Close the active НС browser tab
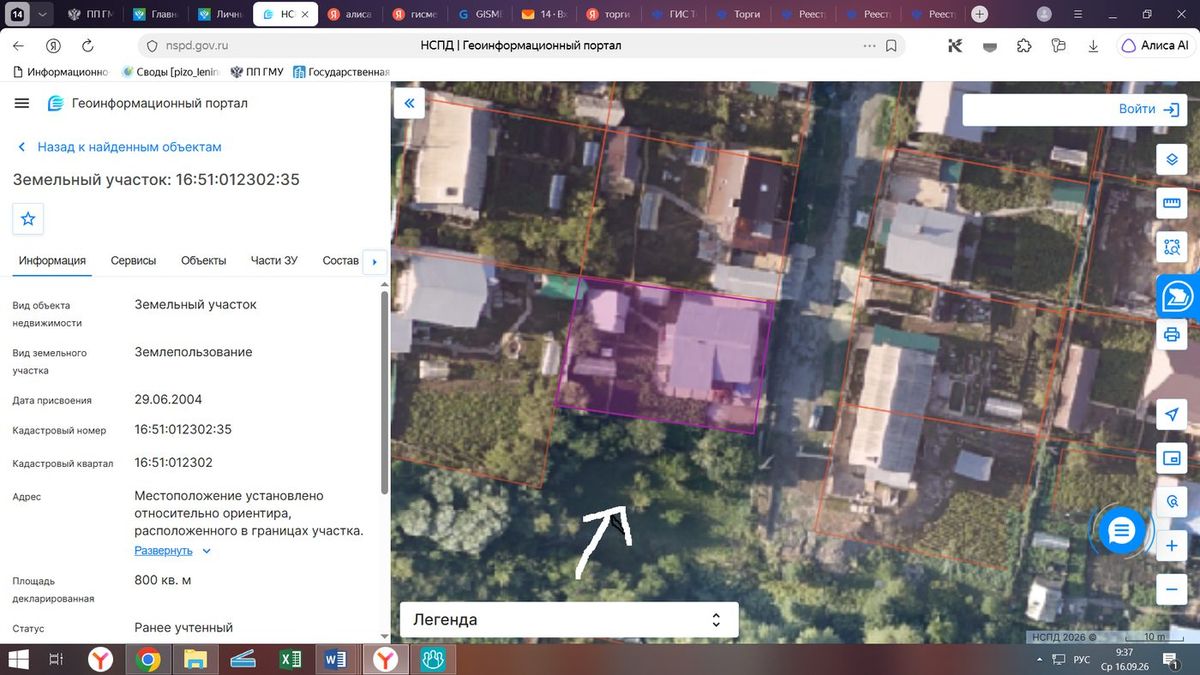Screen dimensions: 1200x675 [306, 15]
